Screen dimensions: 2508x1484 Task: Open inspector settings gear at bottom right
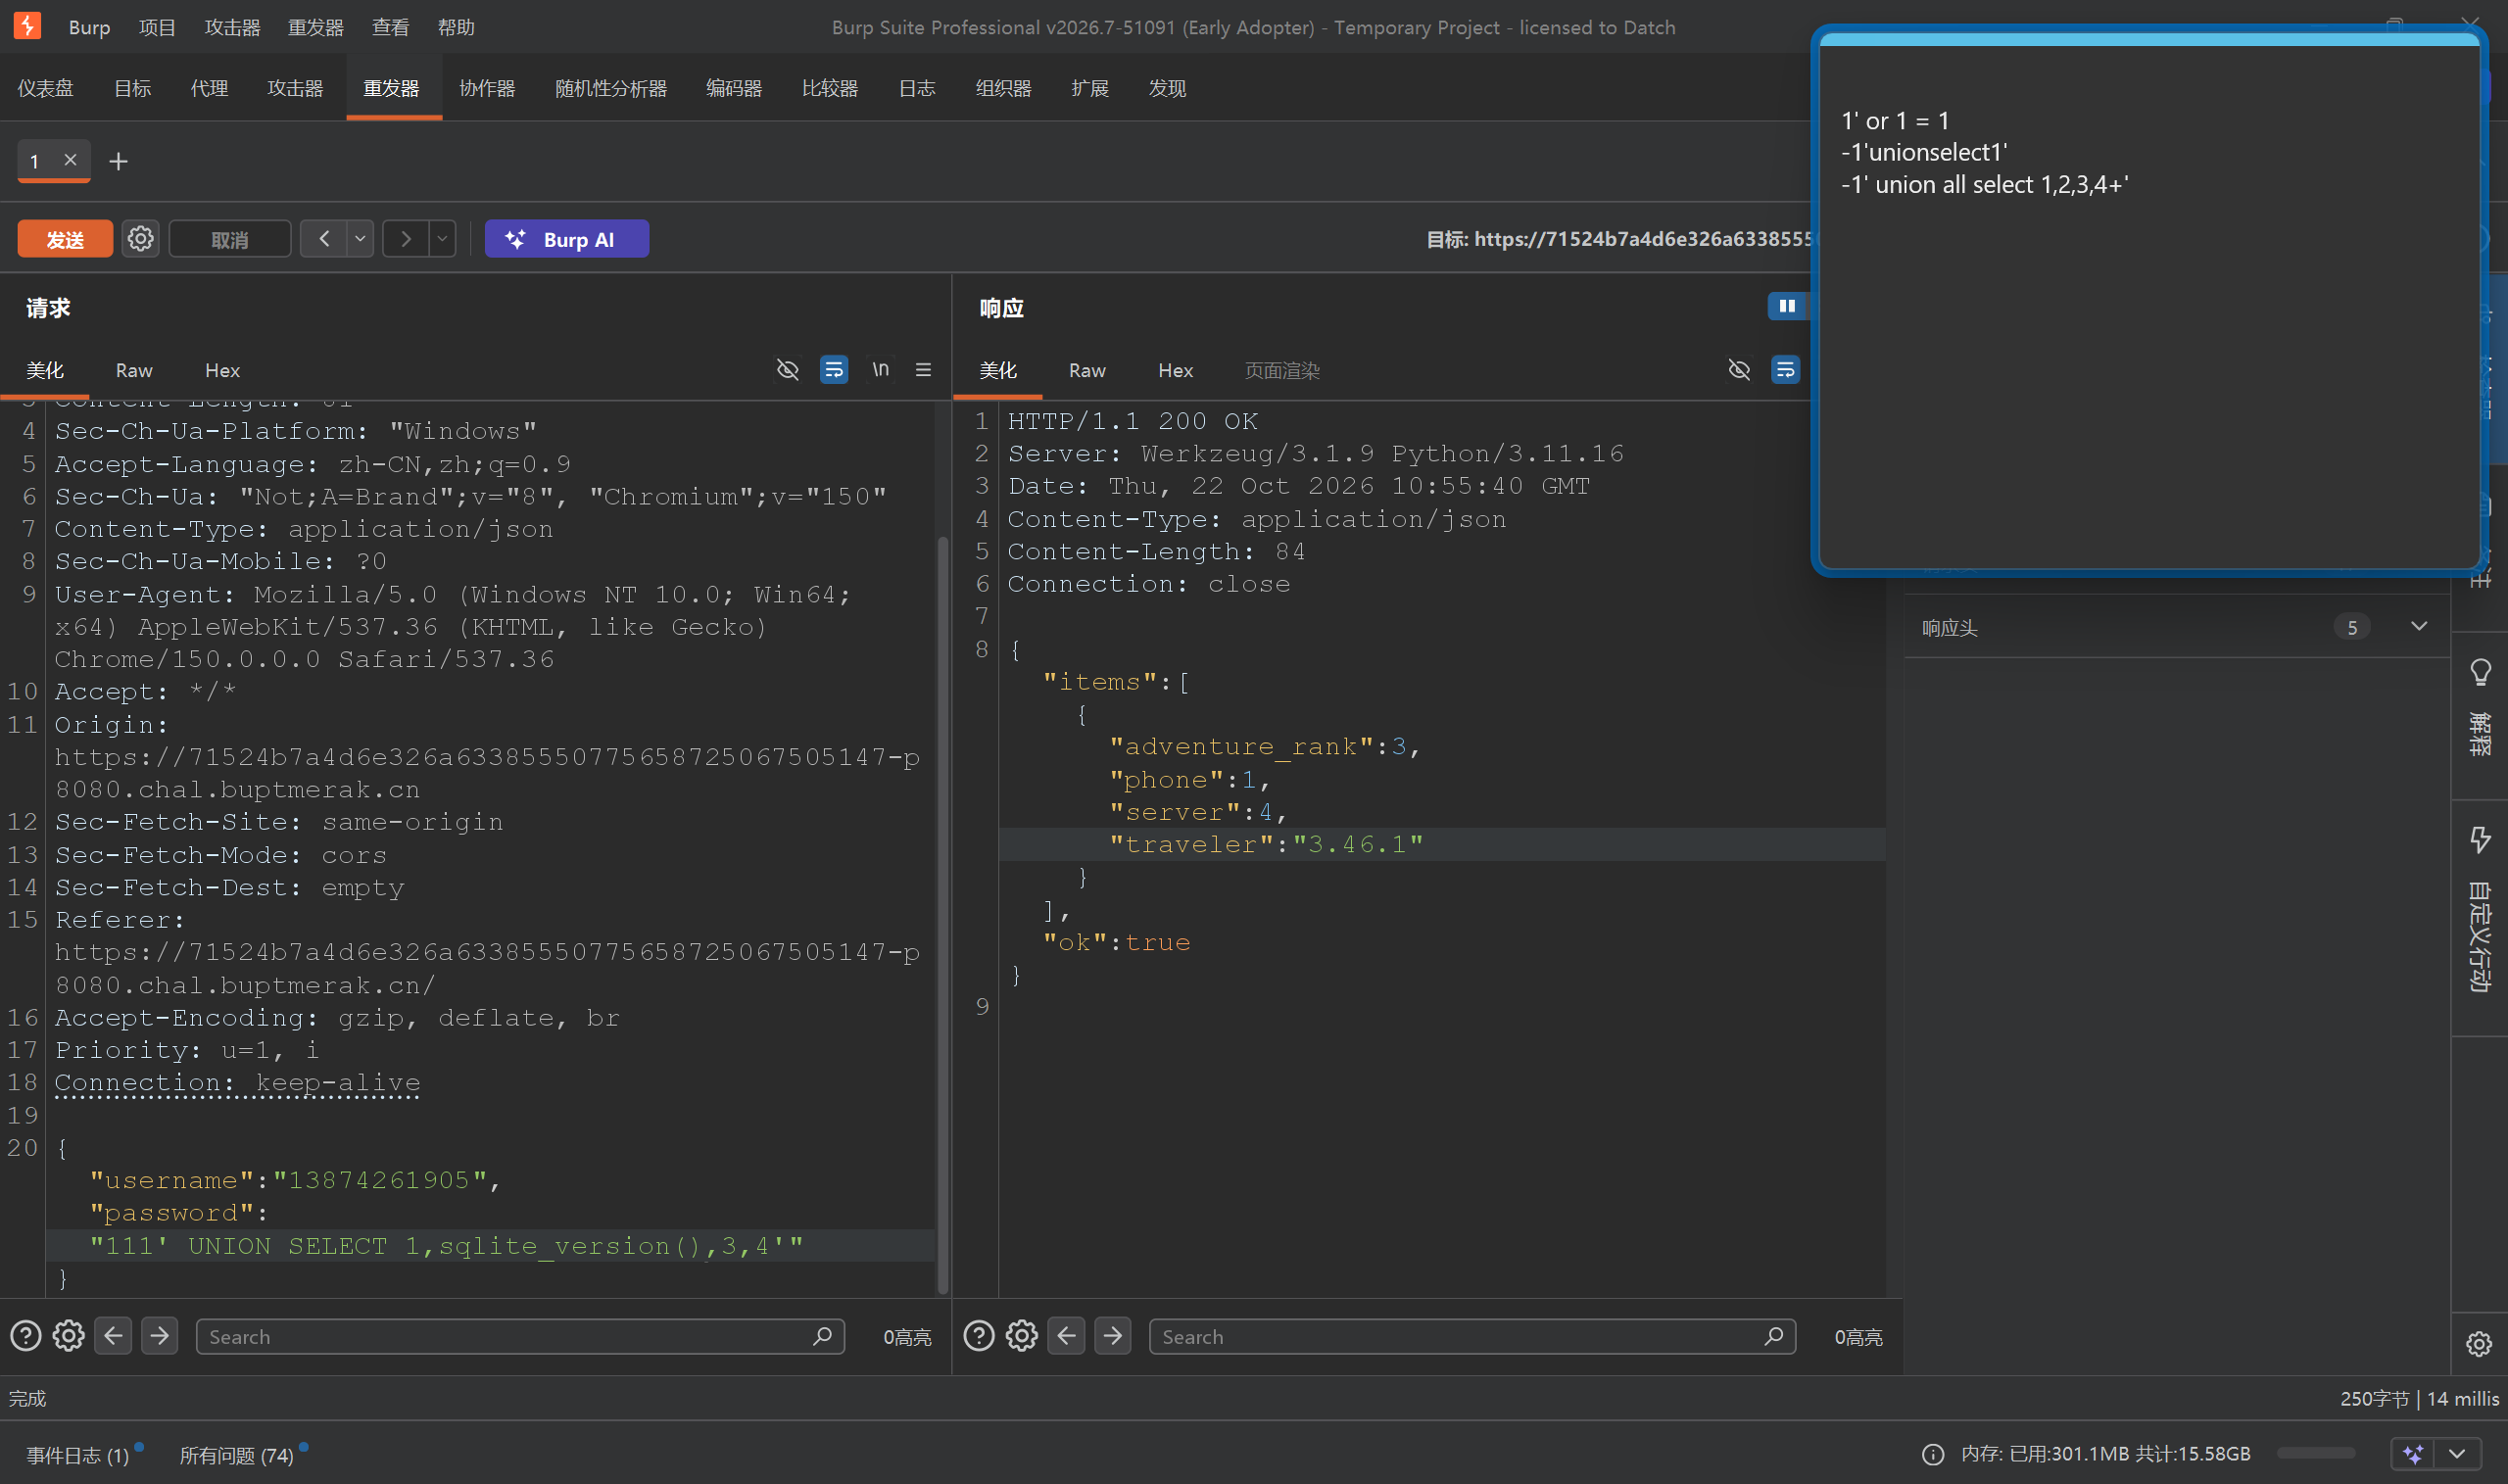(2479, 1344)
